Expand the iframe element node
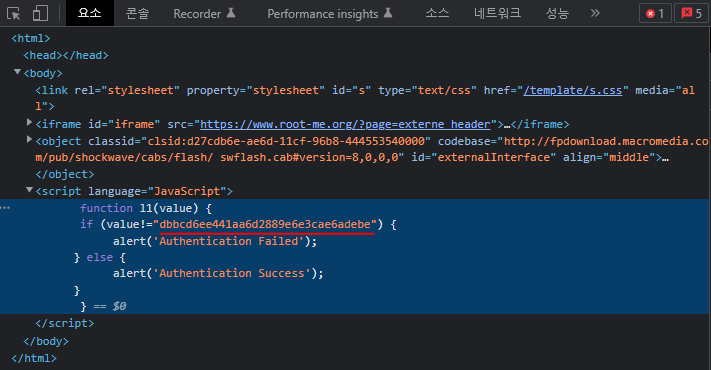This screenshot has width=711, height=370. (x=29, y=122)
